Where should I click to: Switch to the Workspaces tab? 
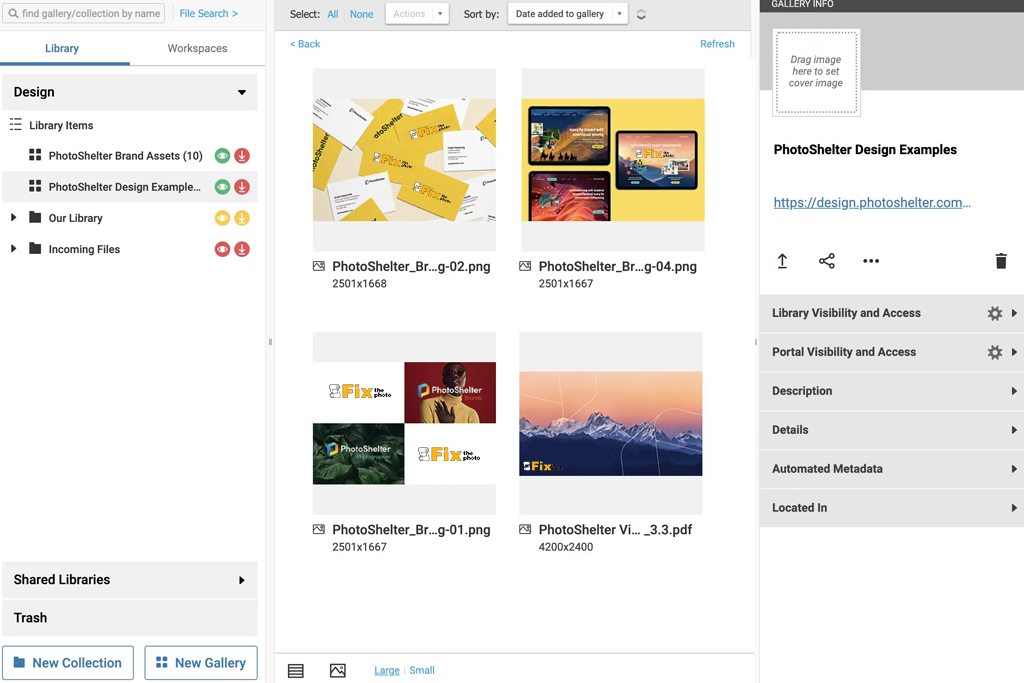(x=197, y=48)
